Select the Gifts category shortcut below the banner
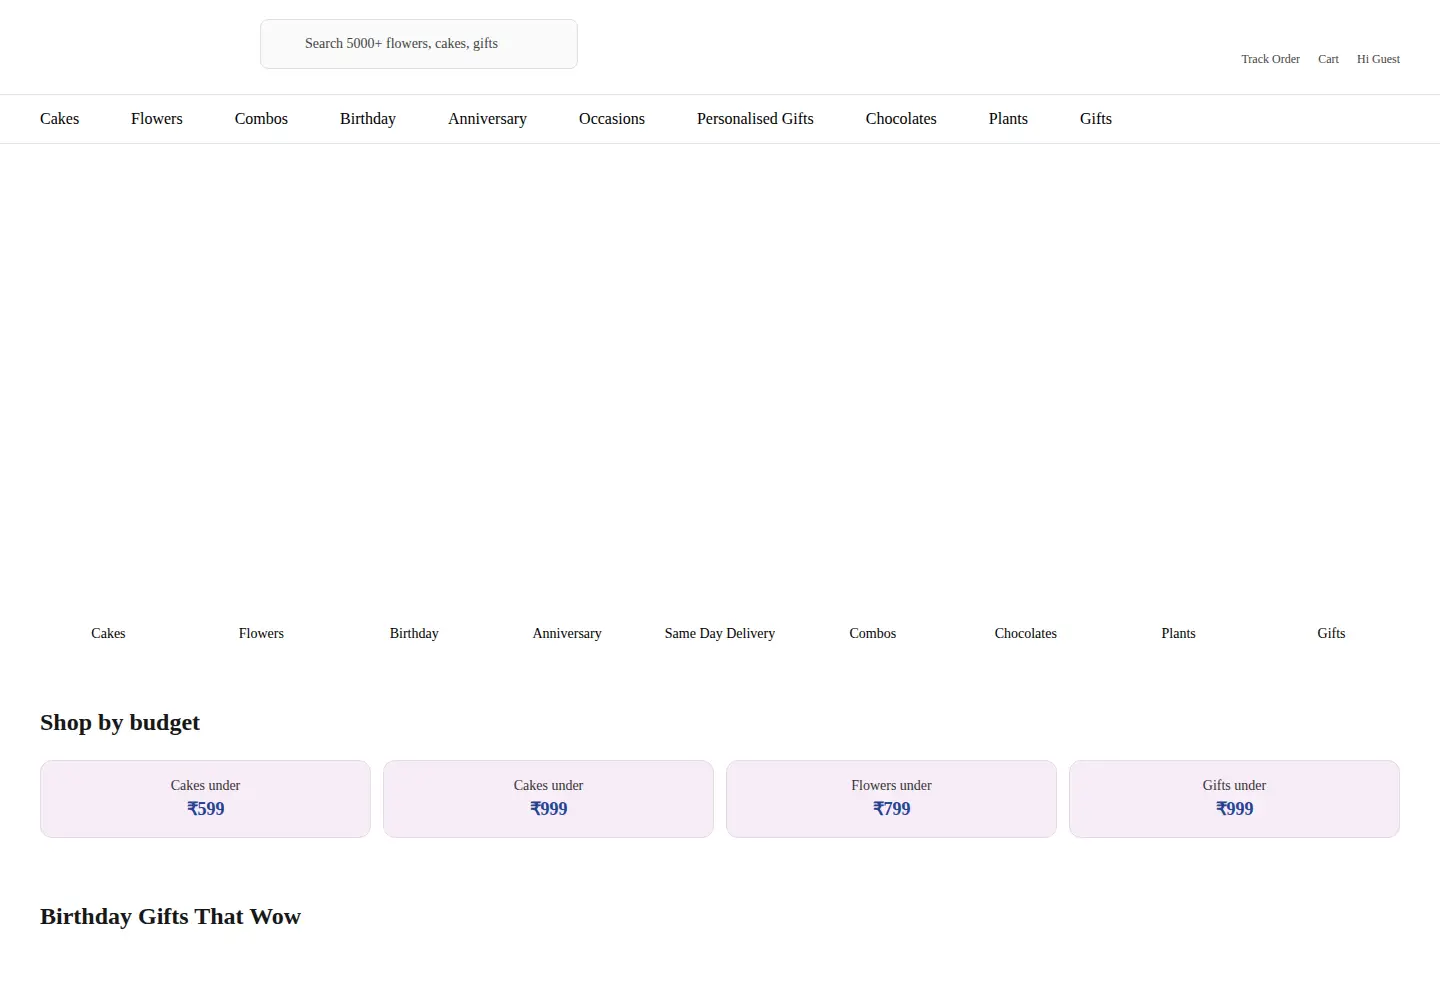The height and width of the screenshot is (1000, 1440). pos(1331,633)
